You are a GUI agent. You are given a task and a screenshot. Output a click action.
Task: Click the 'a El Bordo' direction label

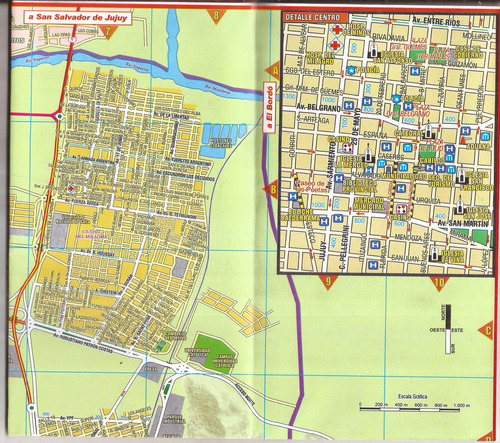(x=269, y=107)
